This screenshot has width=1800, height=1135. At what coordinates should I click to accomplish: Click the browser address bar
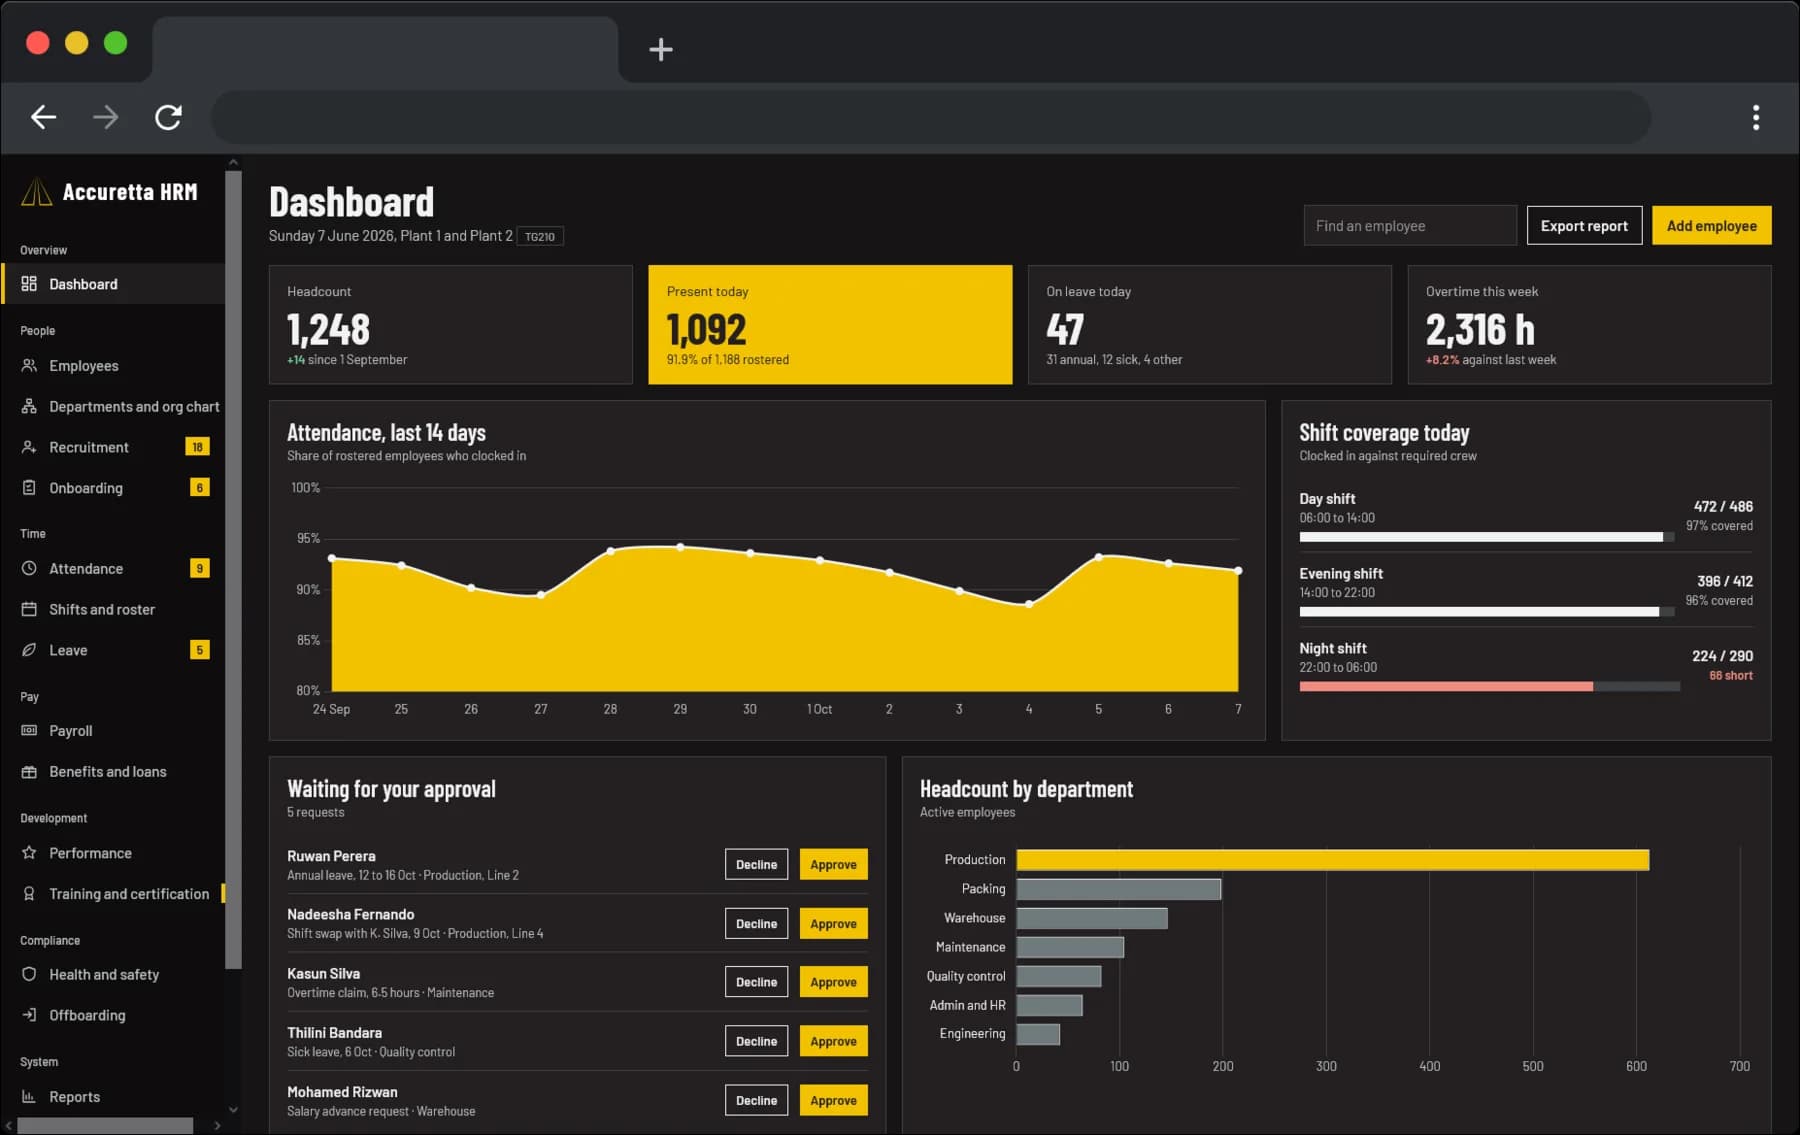(930, 117)
